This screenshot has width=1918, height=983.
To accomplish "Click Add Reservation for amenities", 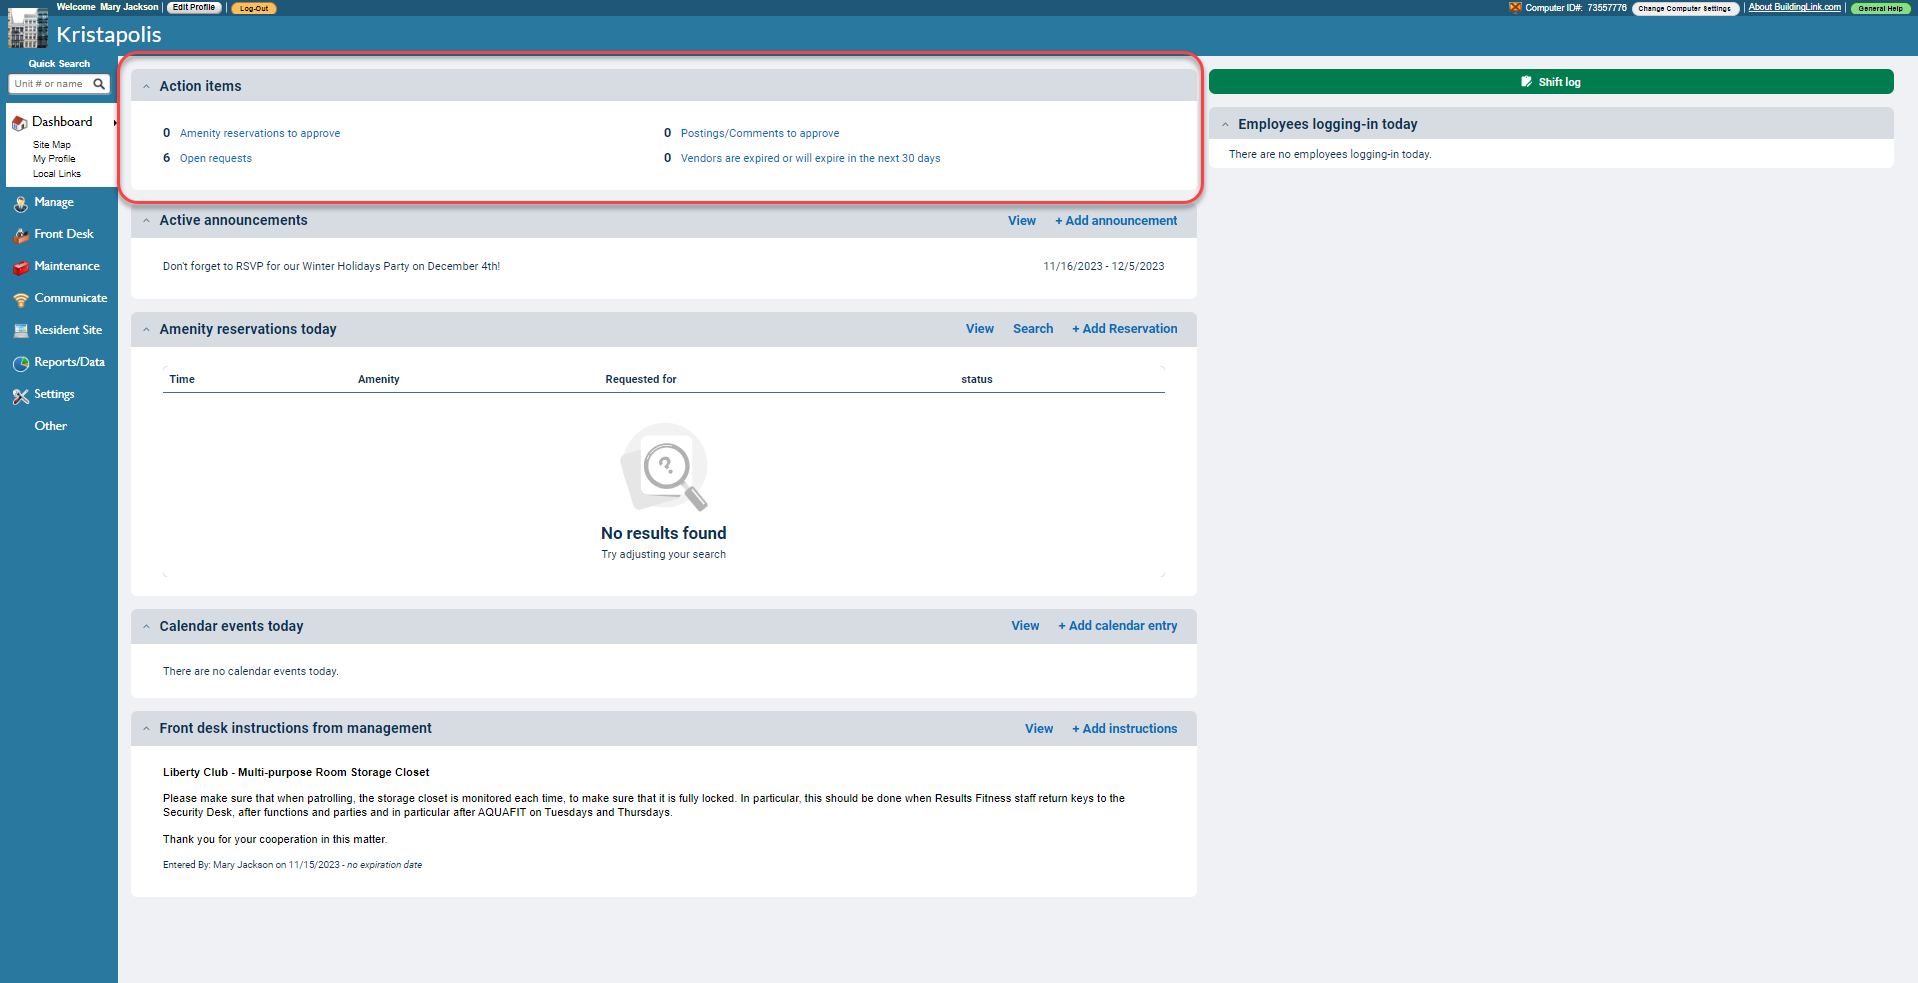I will click(x=1124, y=328).
